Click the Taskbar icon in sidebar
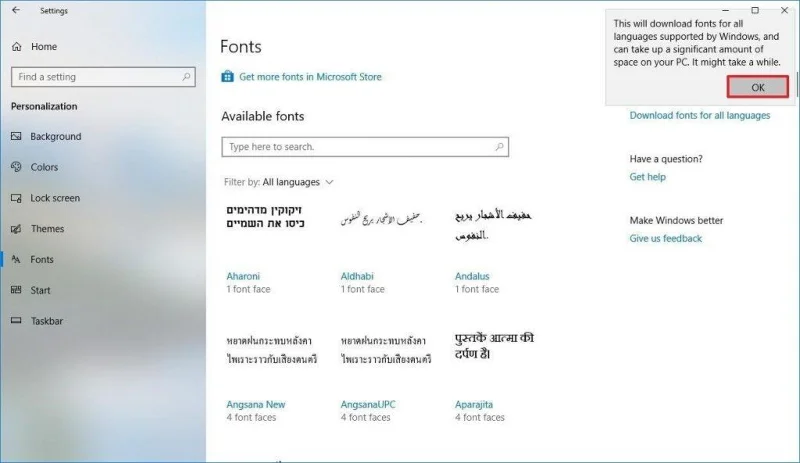 point(16,321)
